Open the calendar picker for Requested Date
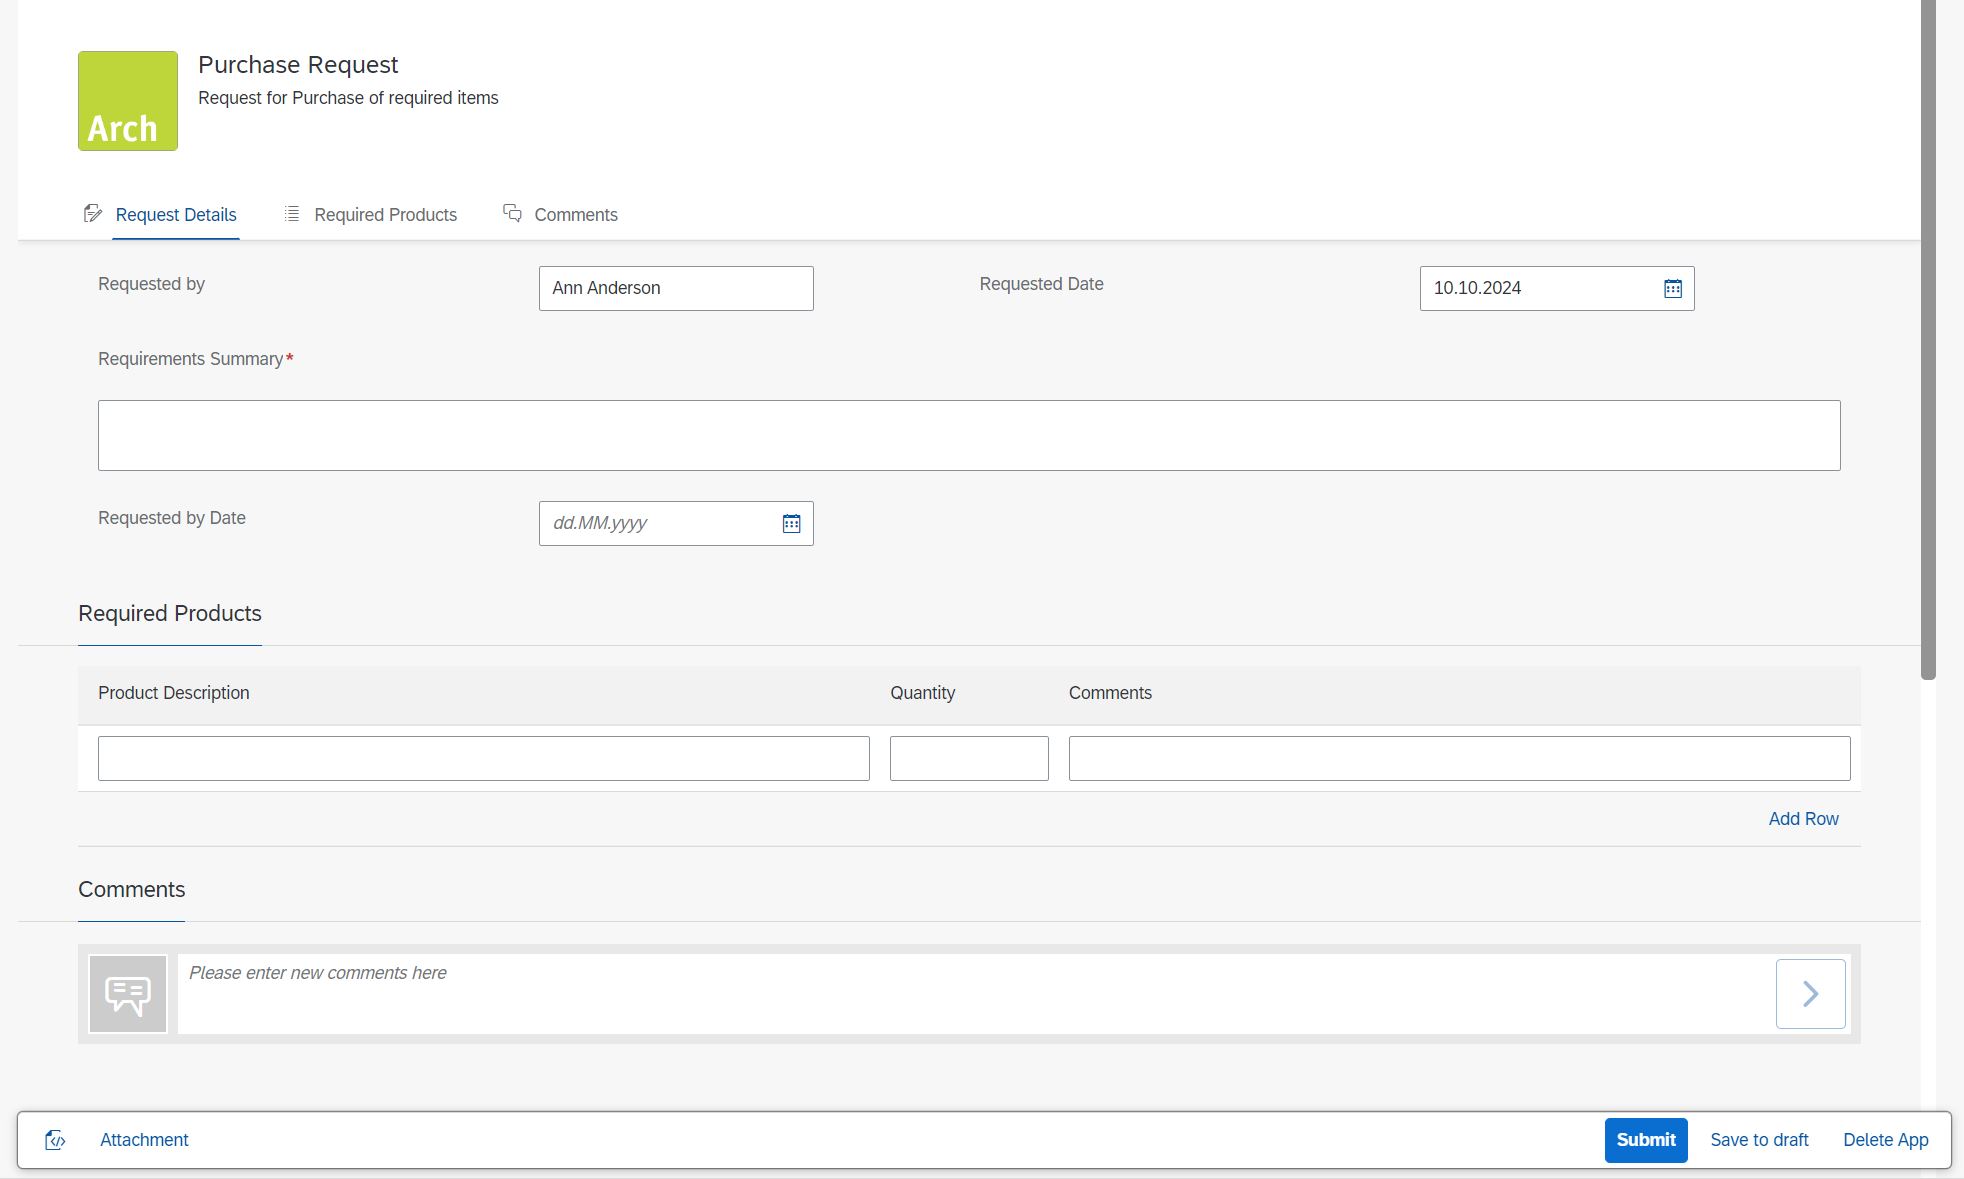This screenshot has height=1179, width=1964. (1672, 288)
